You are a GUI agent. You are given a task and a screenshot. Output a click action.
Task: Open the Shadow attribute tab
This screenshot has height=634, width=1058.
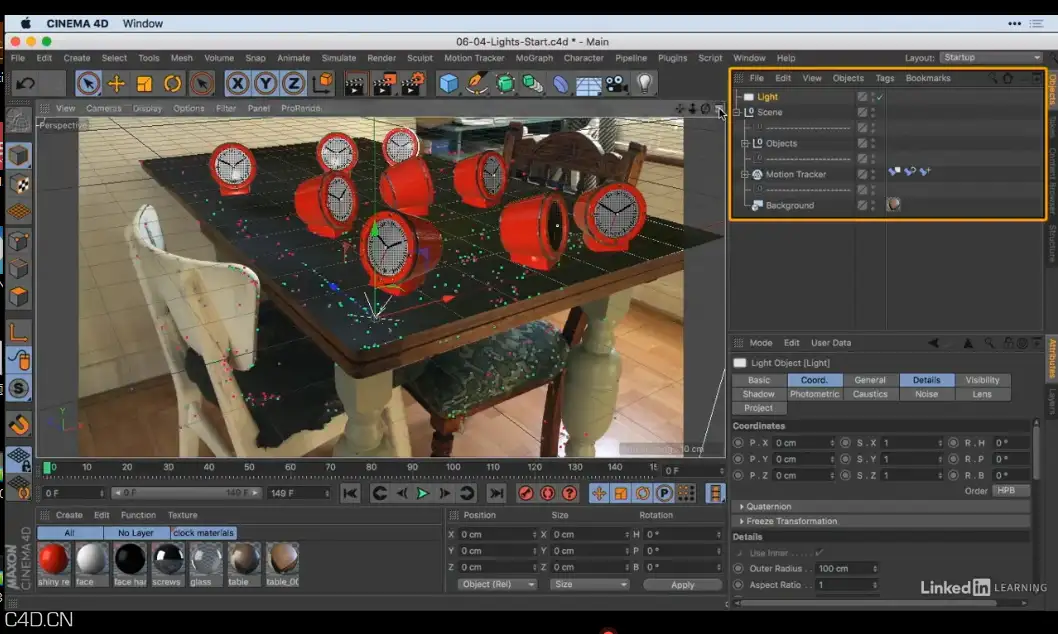click(x=758, y=394)
